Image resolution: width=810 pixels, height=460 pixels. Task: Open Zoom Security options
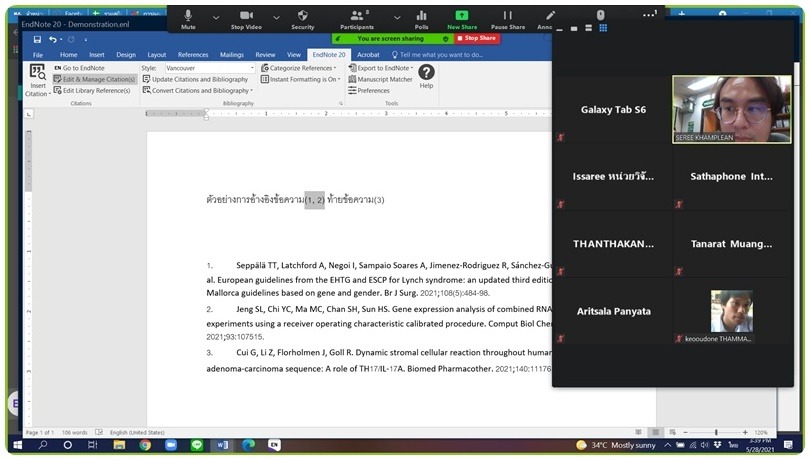coord(302,19)
